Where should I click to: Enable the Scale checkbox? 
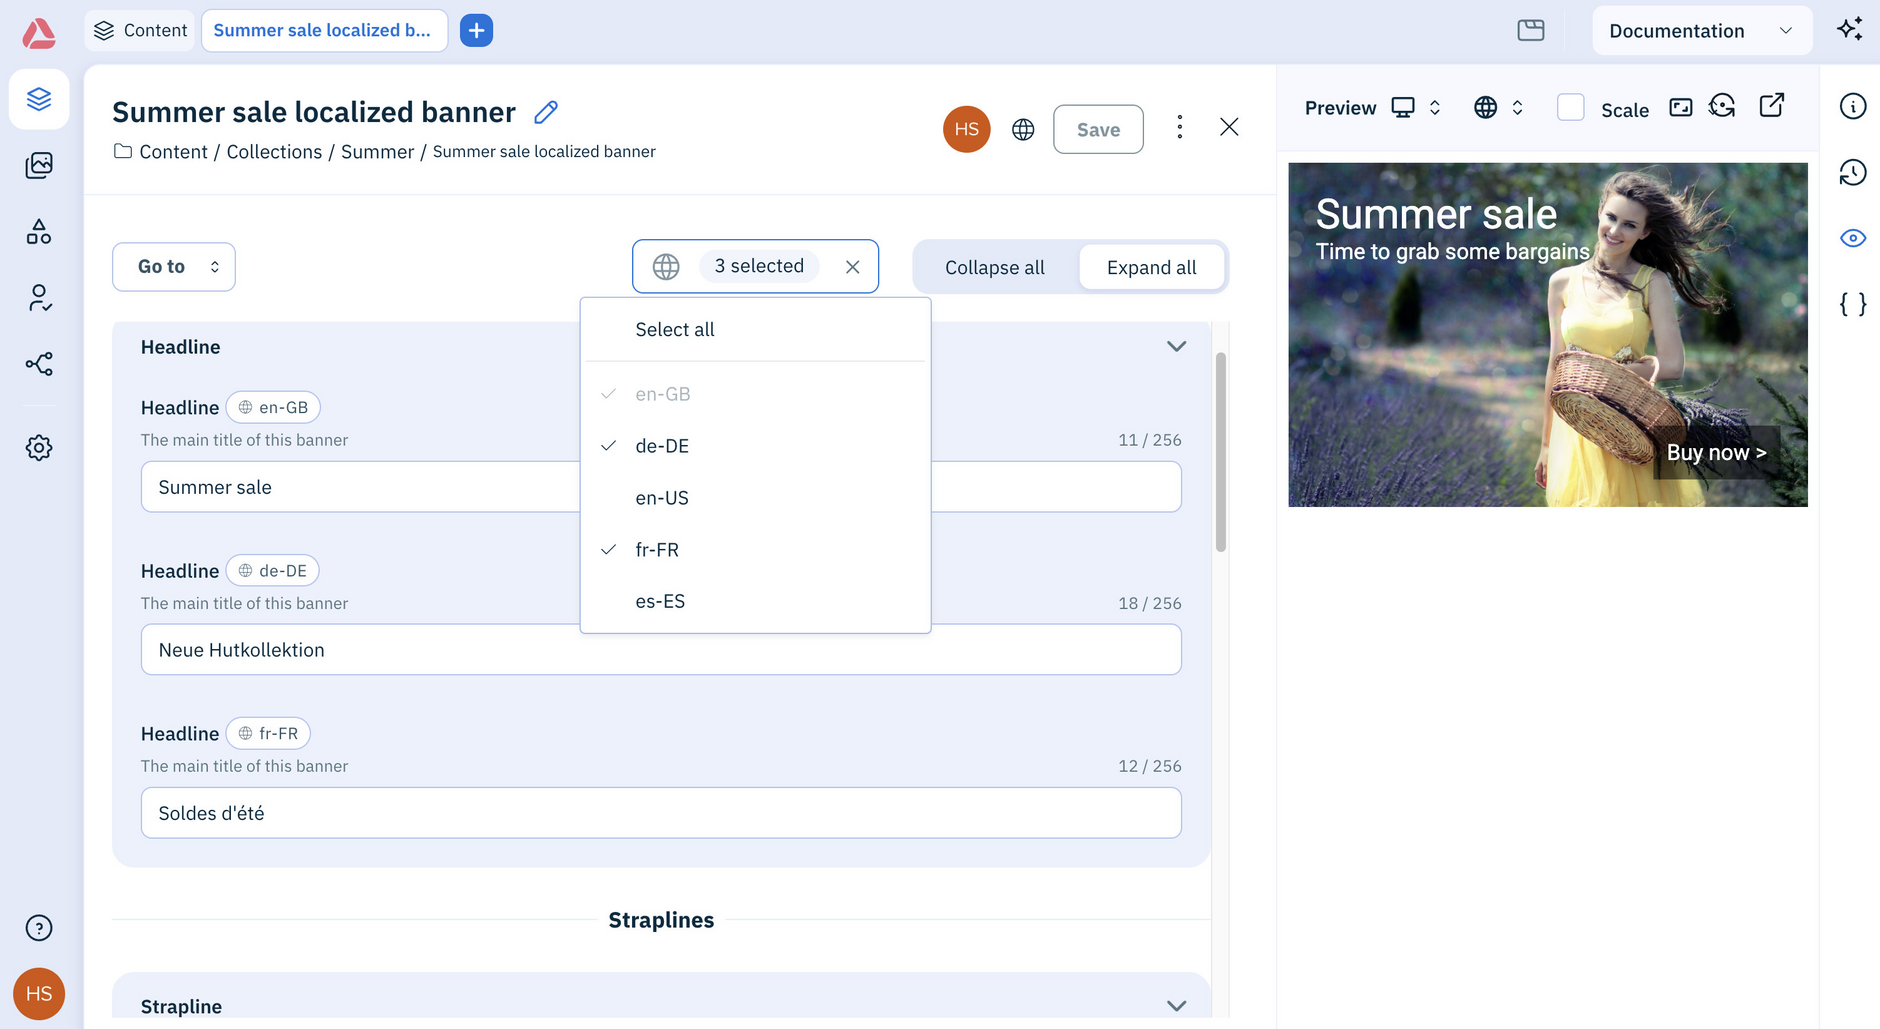point(1571,107)
